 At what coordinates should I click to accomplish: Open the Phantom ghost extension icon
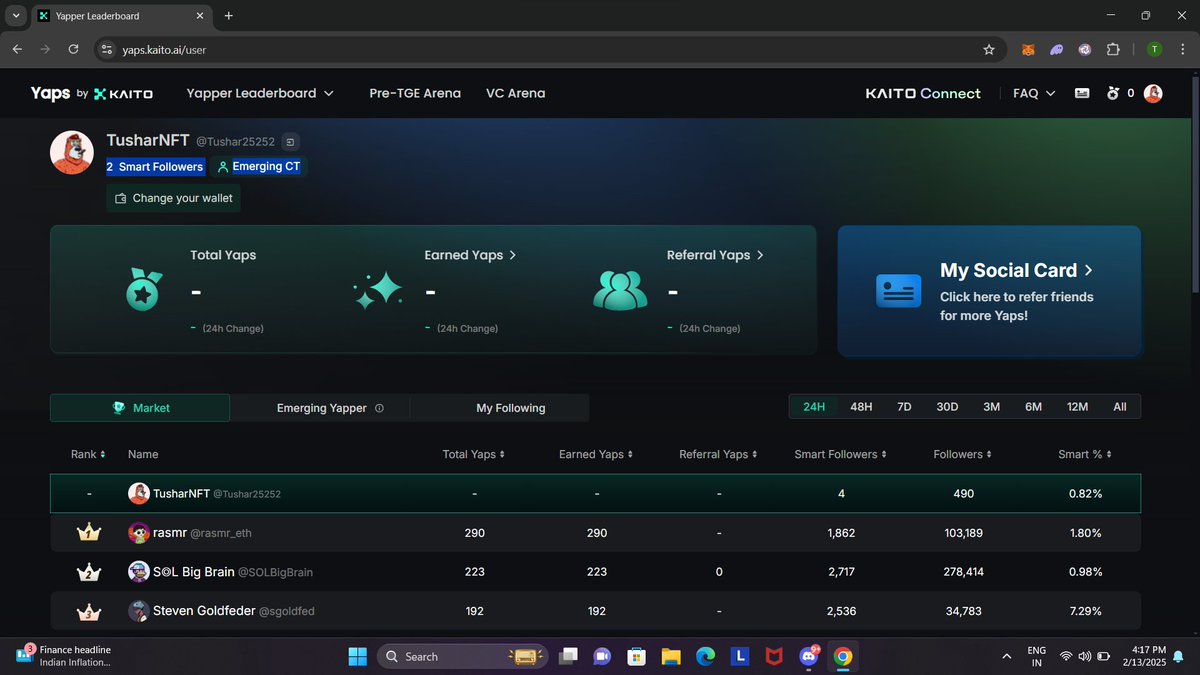[x=1056, y=49]
